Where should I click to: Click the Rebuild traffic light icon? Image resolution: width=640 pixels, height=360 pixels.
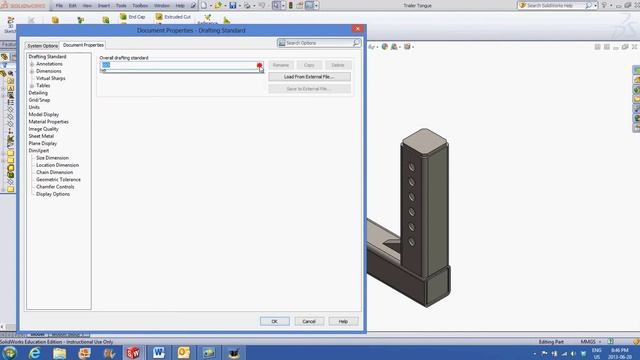pos(291,5)
